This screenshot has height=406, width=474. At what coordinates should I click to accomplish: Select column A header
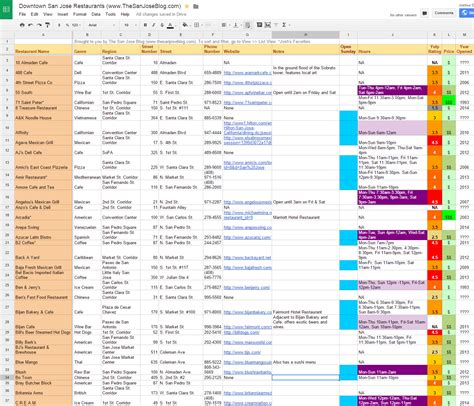click(x=43, y=35)
